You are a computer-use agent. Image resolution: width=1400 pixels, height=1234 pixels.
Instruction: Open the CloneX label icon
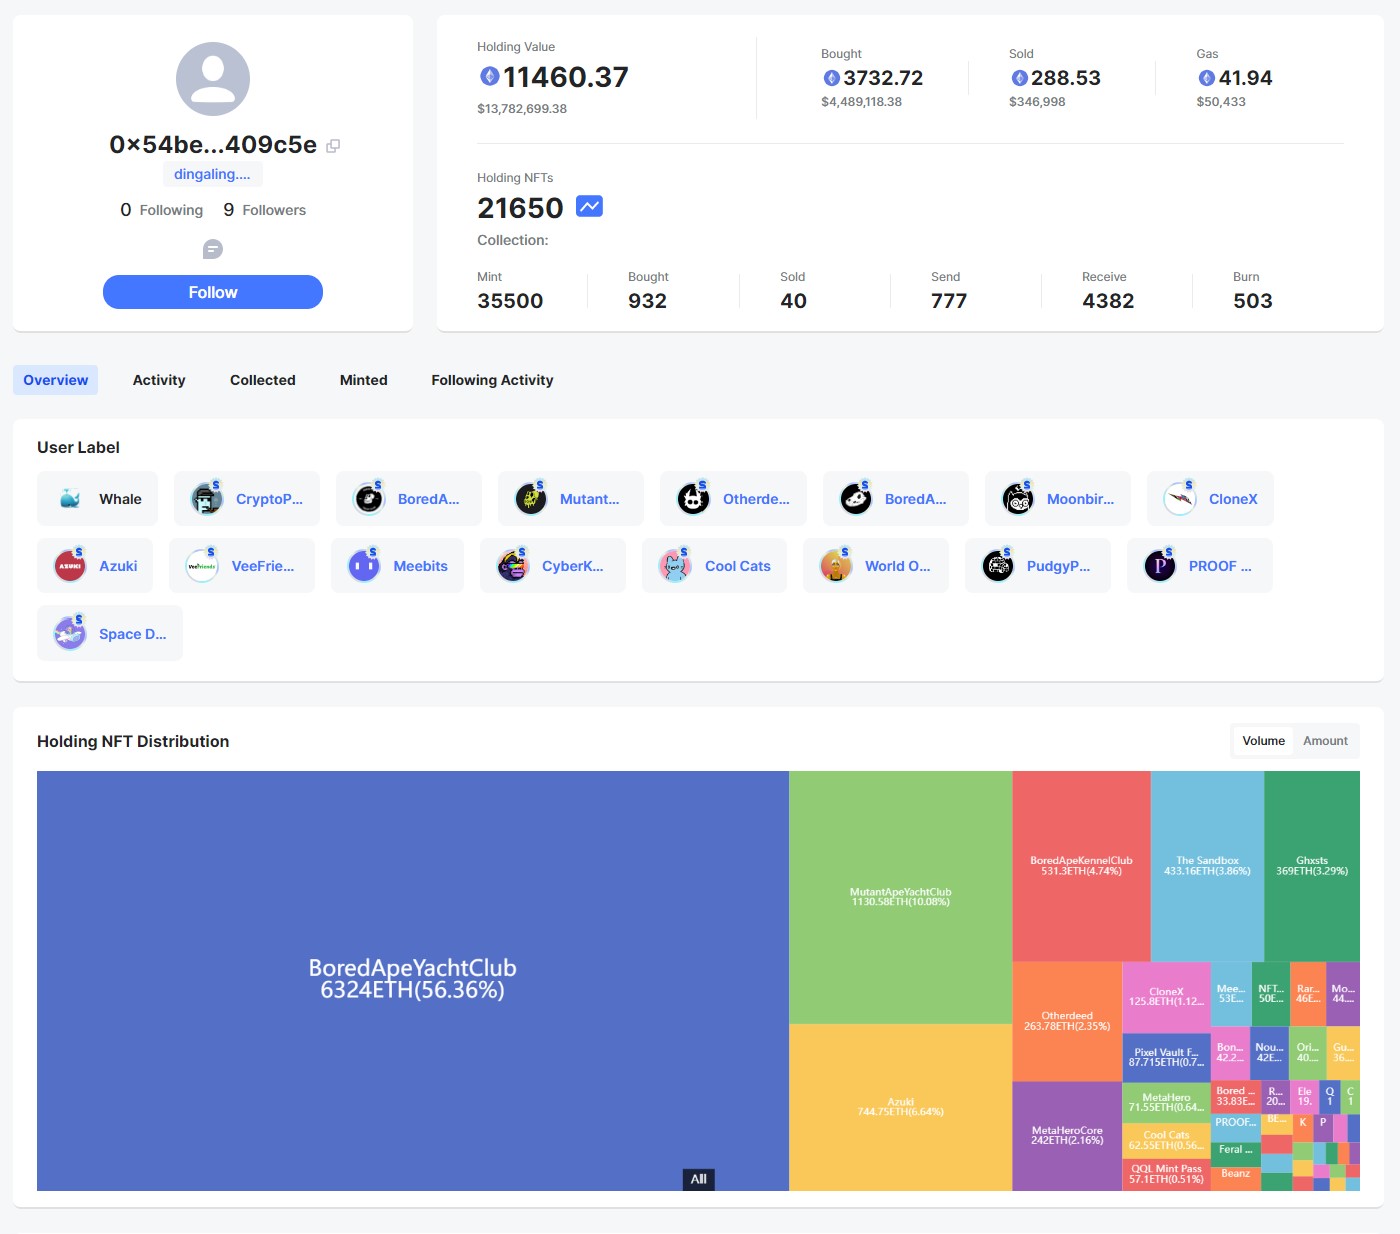(1180, 499)
